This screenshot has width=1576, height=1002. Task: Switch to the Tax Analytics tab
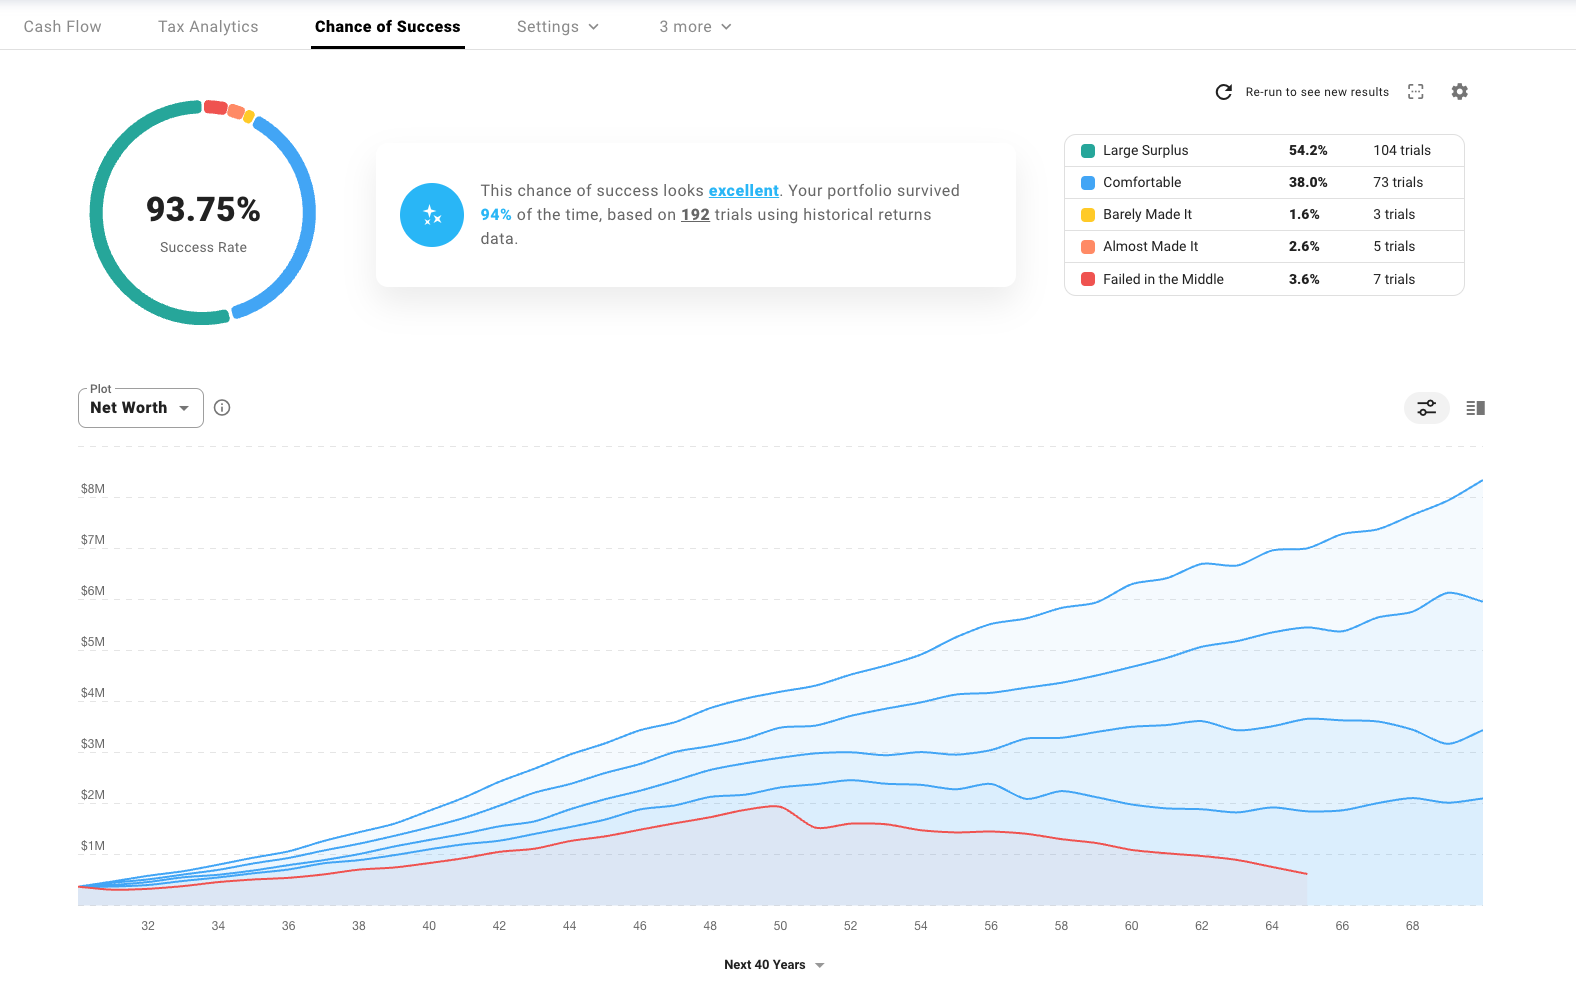[x=208, y=27]
